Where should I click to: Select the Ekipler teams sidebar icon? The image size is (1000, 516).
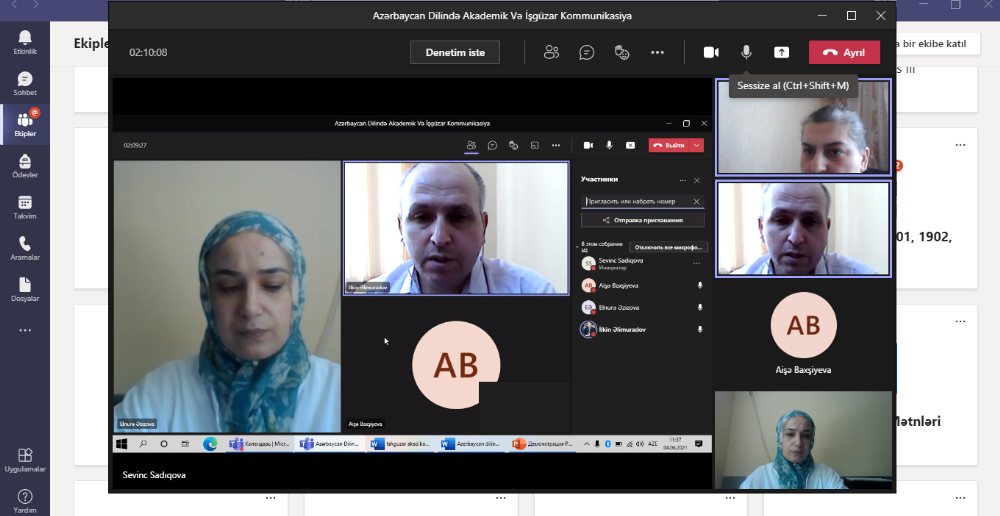25,124
